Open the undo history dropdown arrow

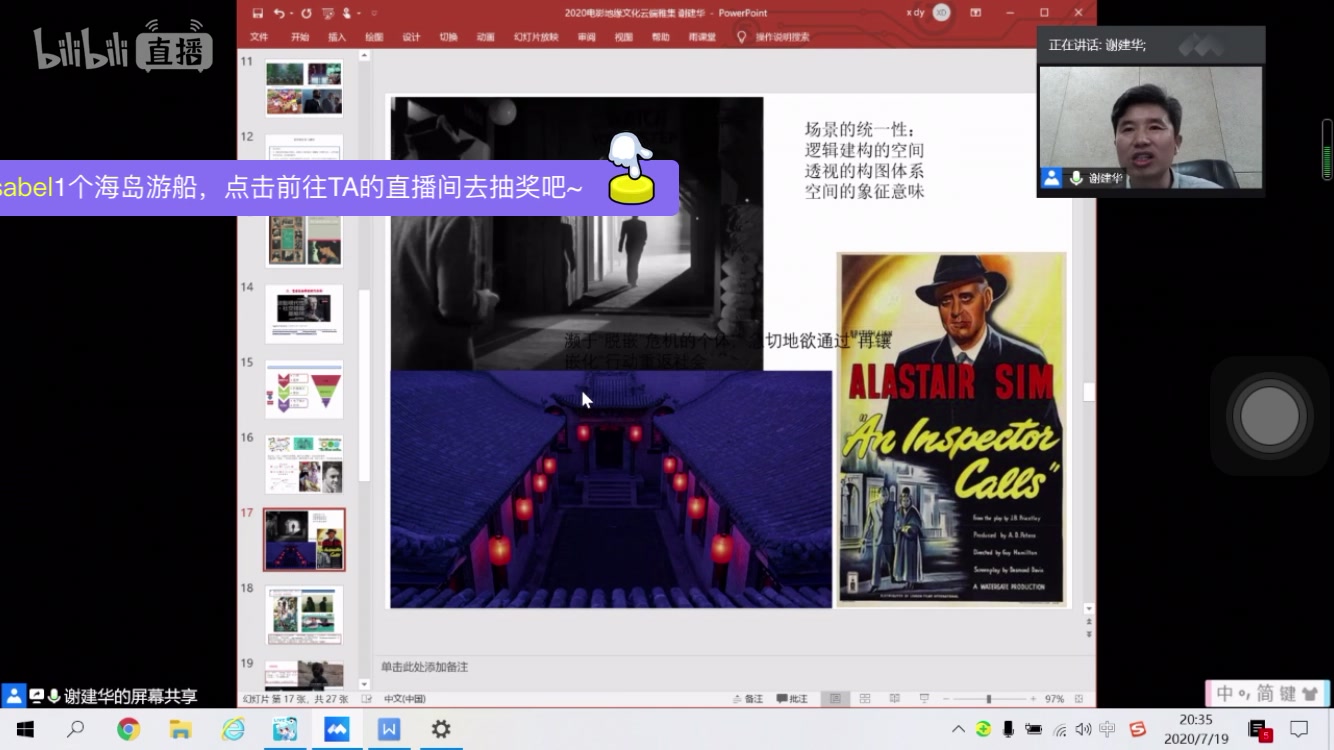pyautogui.click(x=291, y=14)
